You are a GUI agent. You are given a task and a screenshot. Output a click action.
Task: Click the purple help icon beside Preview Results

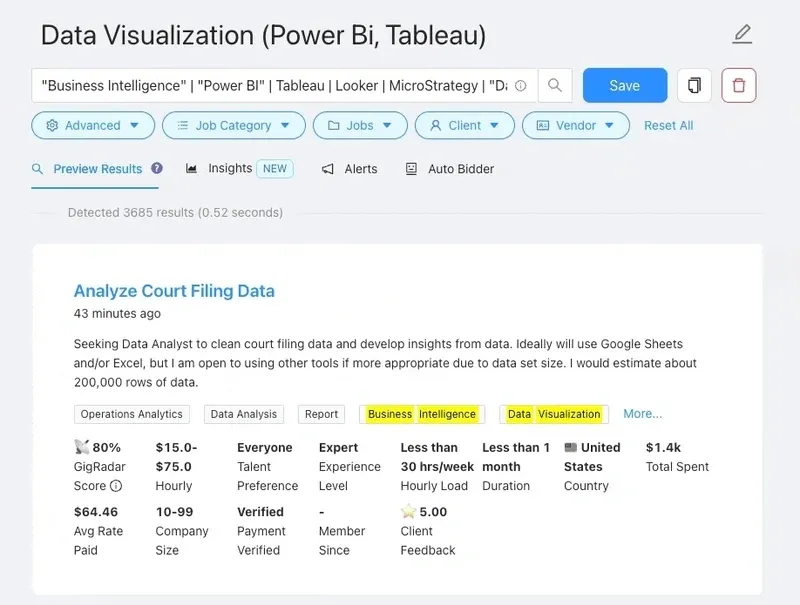pyautogui.click(x=157, y=168)
